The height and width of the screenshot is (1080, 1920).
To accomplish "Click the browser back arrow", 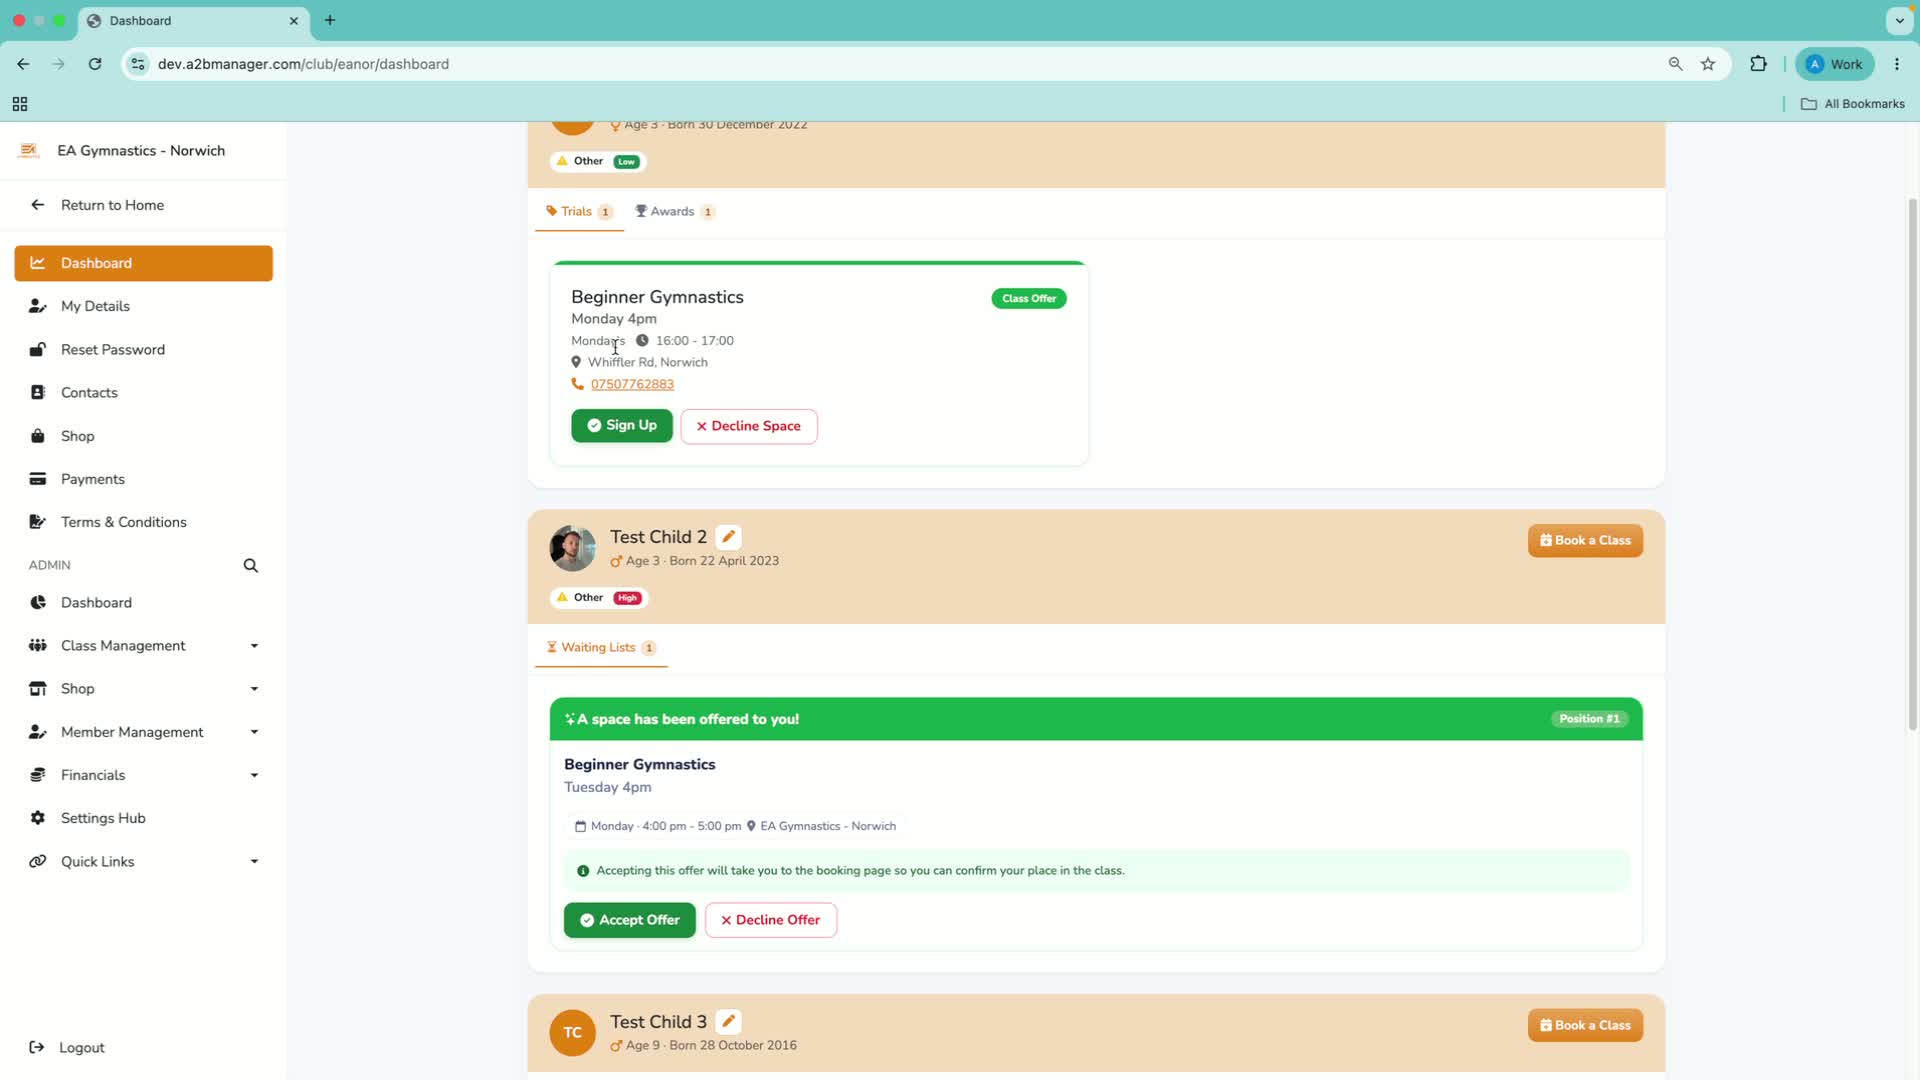I will click(23, 64).
